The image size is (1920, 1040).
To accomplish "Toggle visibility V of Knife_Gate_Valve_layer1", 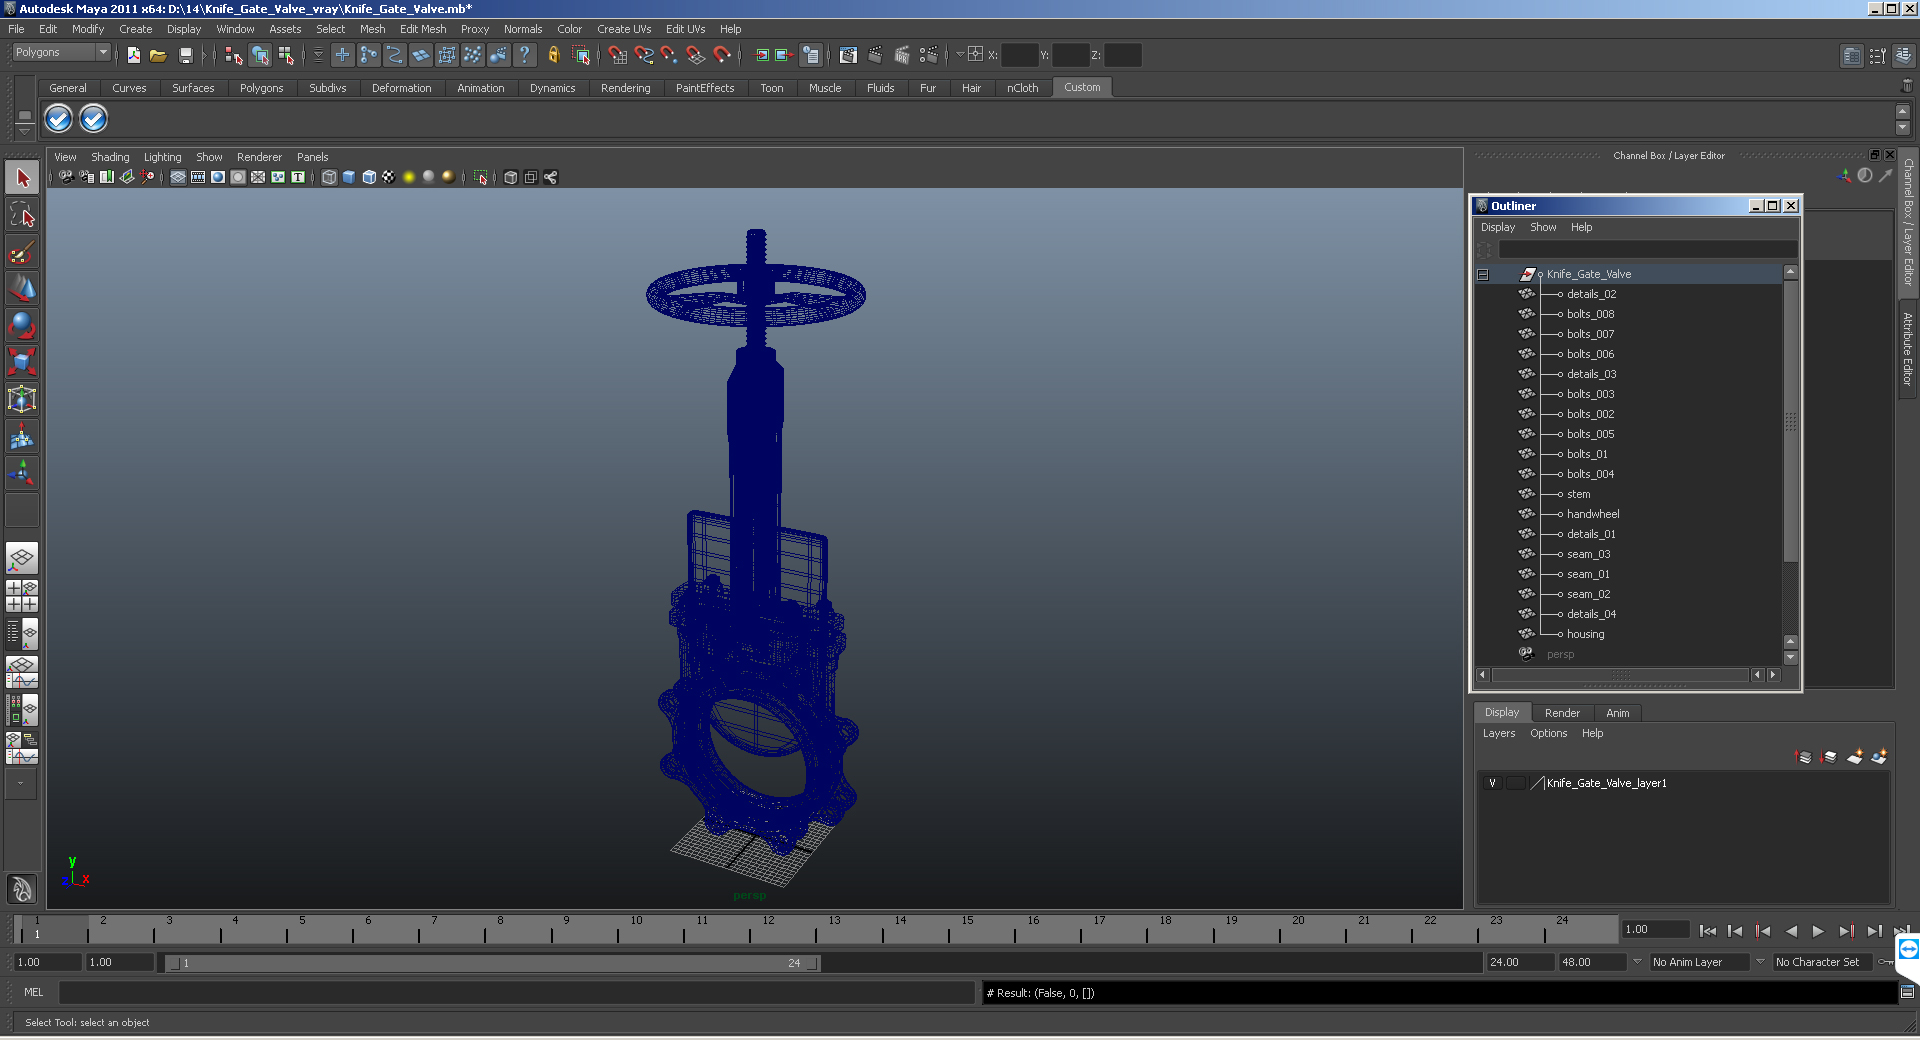I will pyautogui.click(x=1492, y=783).
